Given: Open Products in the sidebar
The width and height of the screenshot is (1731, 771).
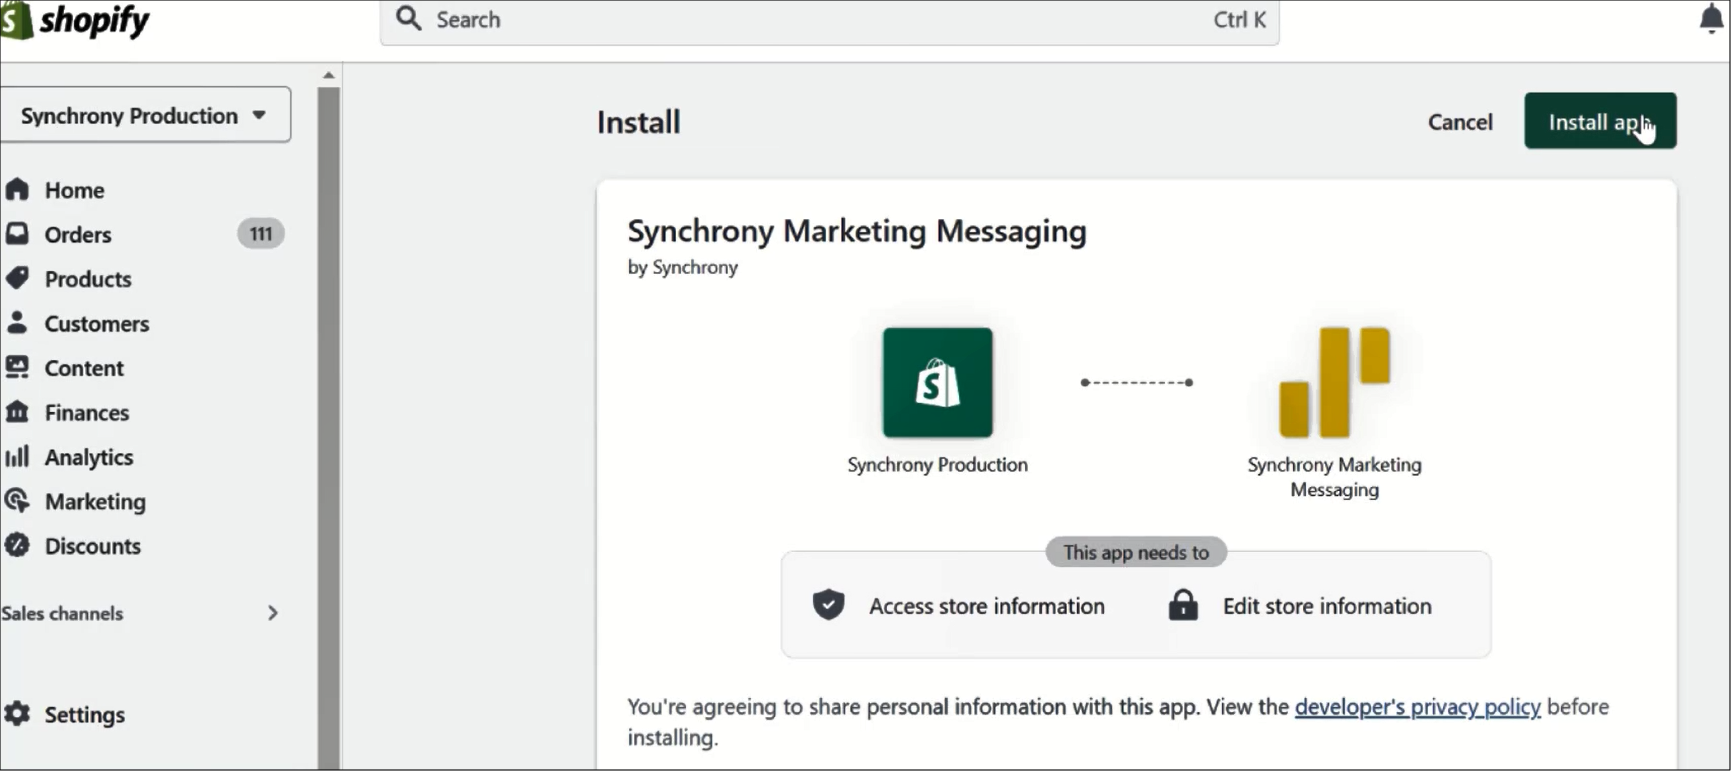Looking at the screenshot, I should pos(88,279).
